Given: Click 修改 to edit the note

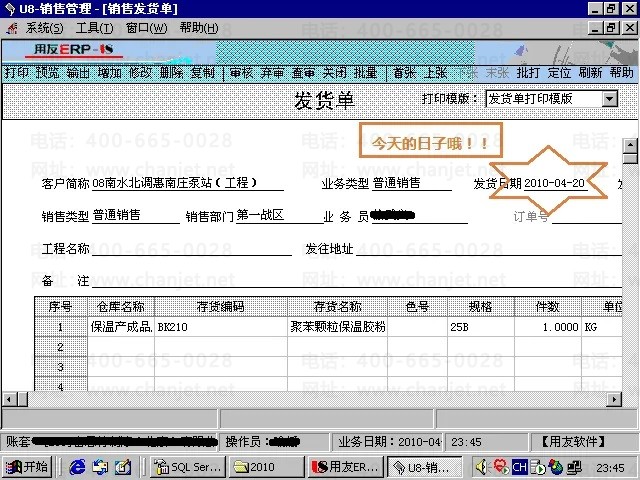Looking at the screenshot, I should tap(140, 73).
